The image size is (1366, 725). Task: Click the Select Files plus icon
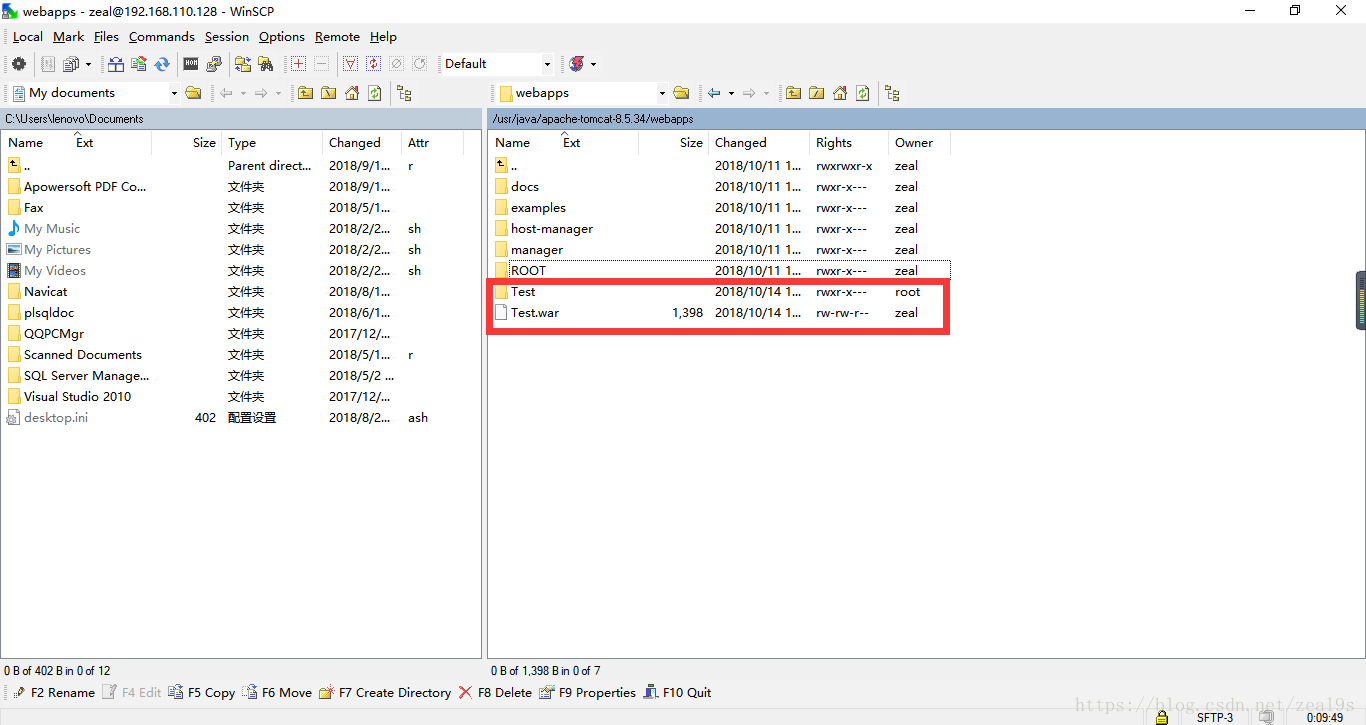[x=298, y=64]
